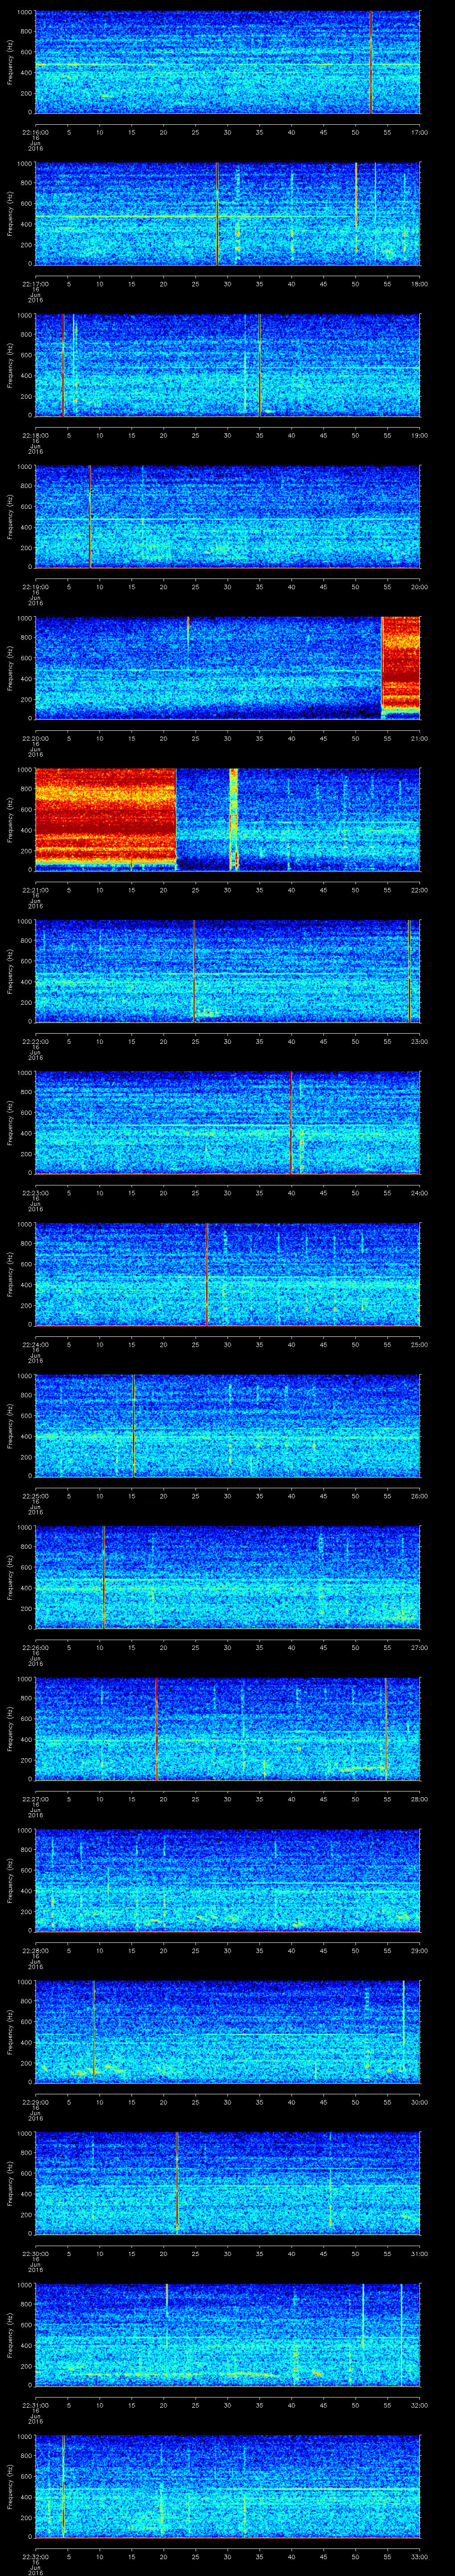Select the '22:22:00' start time label

click(x=35, y=1041)
